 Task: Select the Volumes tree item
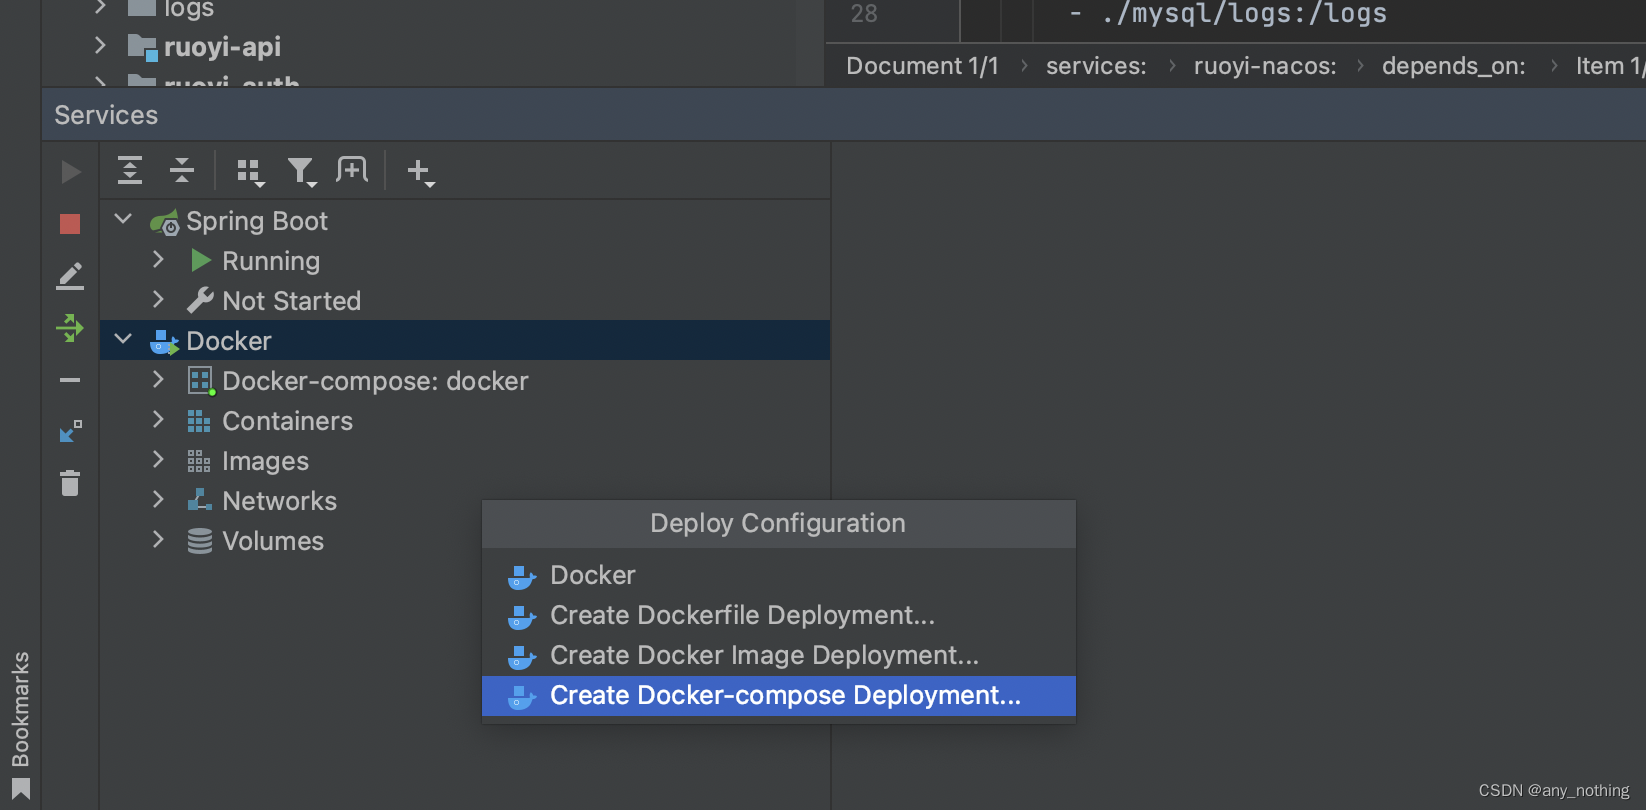pos(272,541)
